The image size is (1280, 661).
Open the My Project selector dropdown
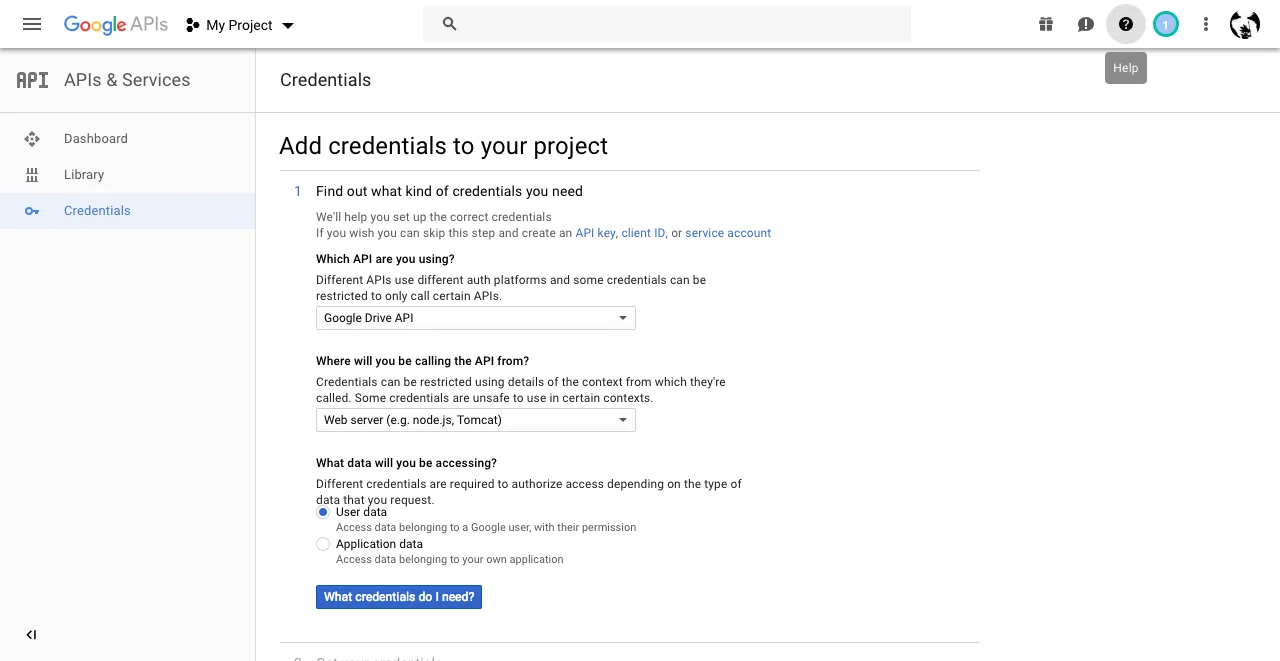coord(240,25)
